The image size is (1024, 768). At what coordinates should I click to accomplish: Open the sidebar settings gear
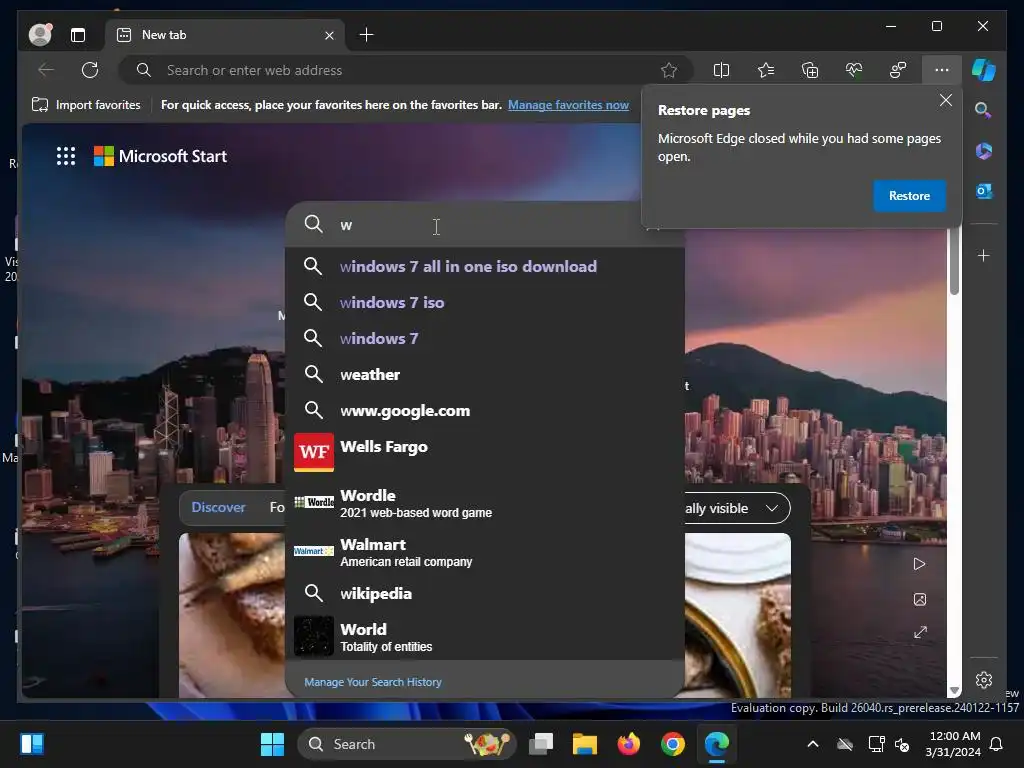984,680
